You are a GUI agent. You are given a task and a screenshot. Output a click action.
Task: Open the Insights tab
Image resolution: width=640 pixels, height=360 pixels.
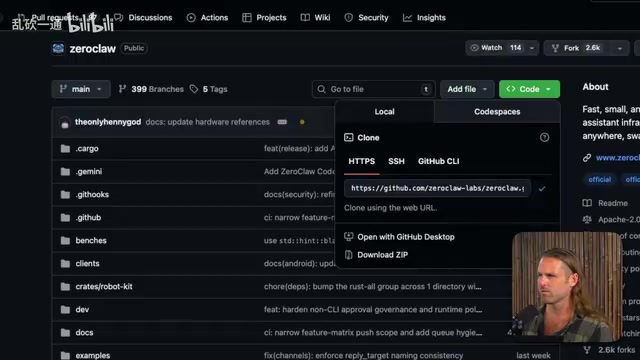(424, 18)
